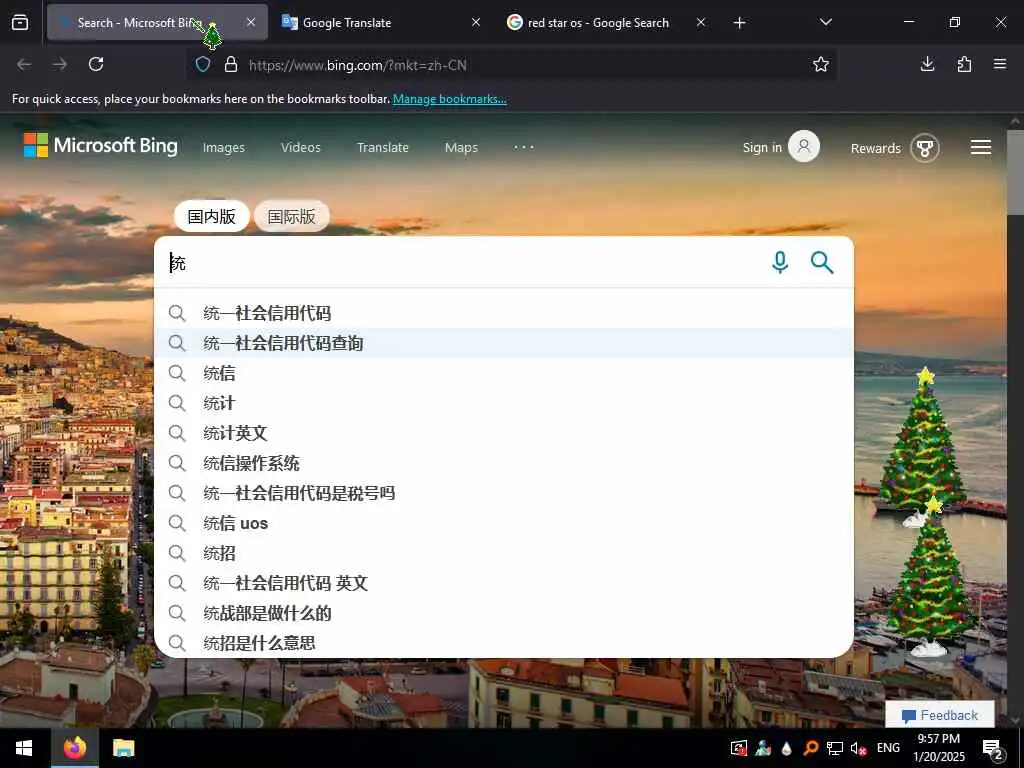Open the Extensions menu
The image size is (1024, 768).
pyautogui.click(x=964, y=64)
